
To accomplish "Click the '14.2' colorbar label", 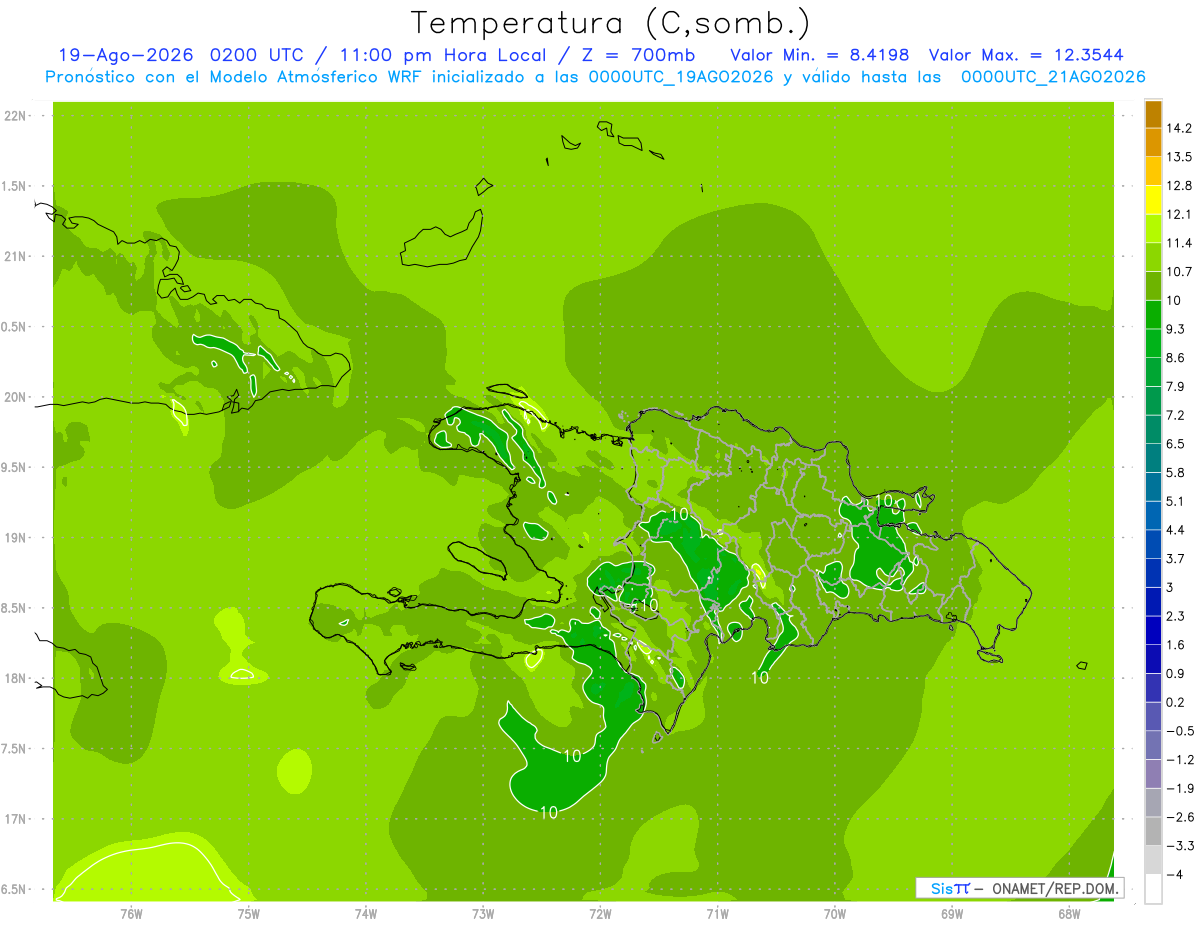I will click(x=1180, y=128).
